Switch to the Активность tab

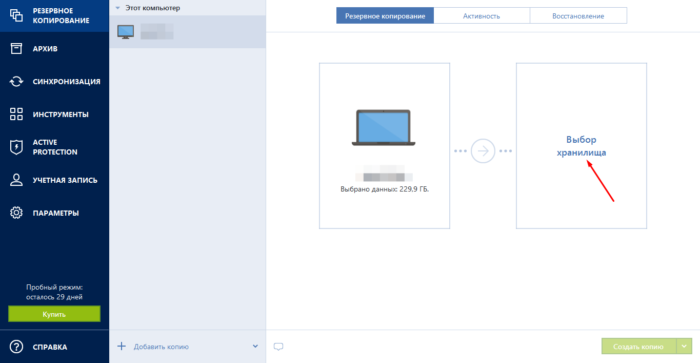pos(481,16)
